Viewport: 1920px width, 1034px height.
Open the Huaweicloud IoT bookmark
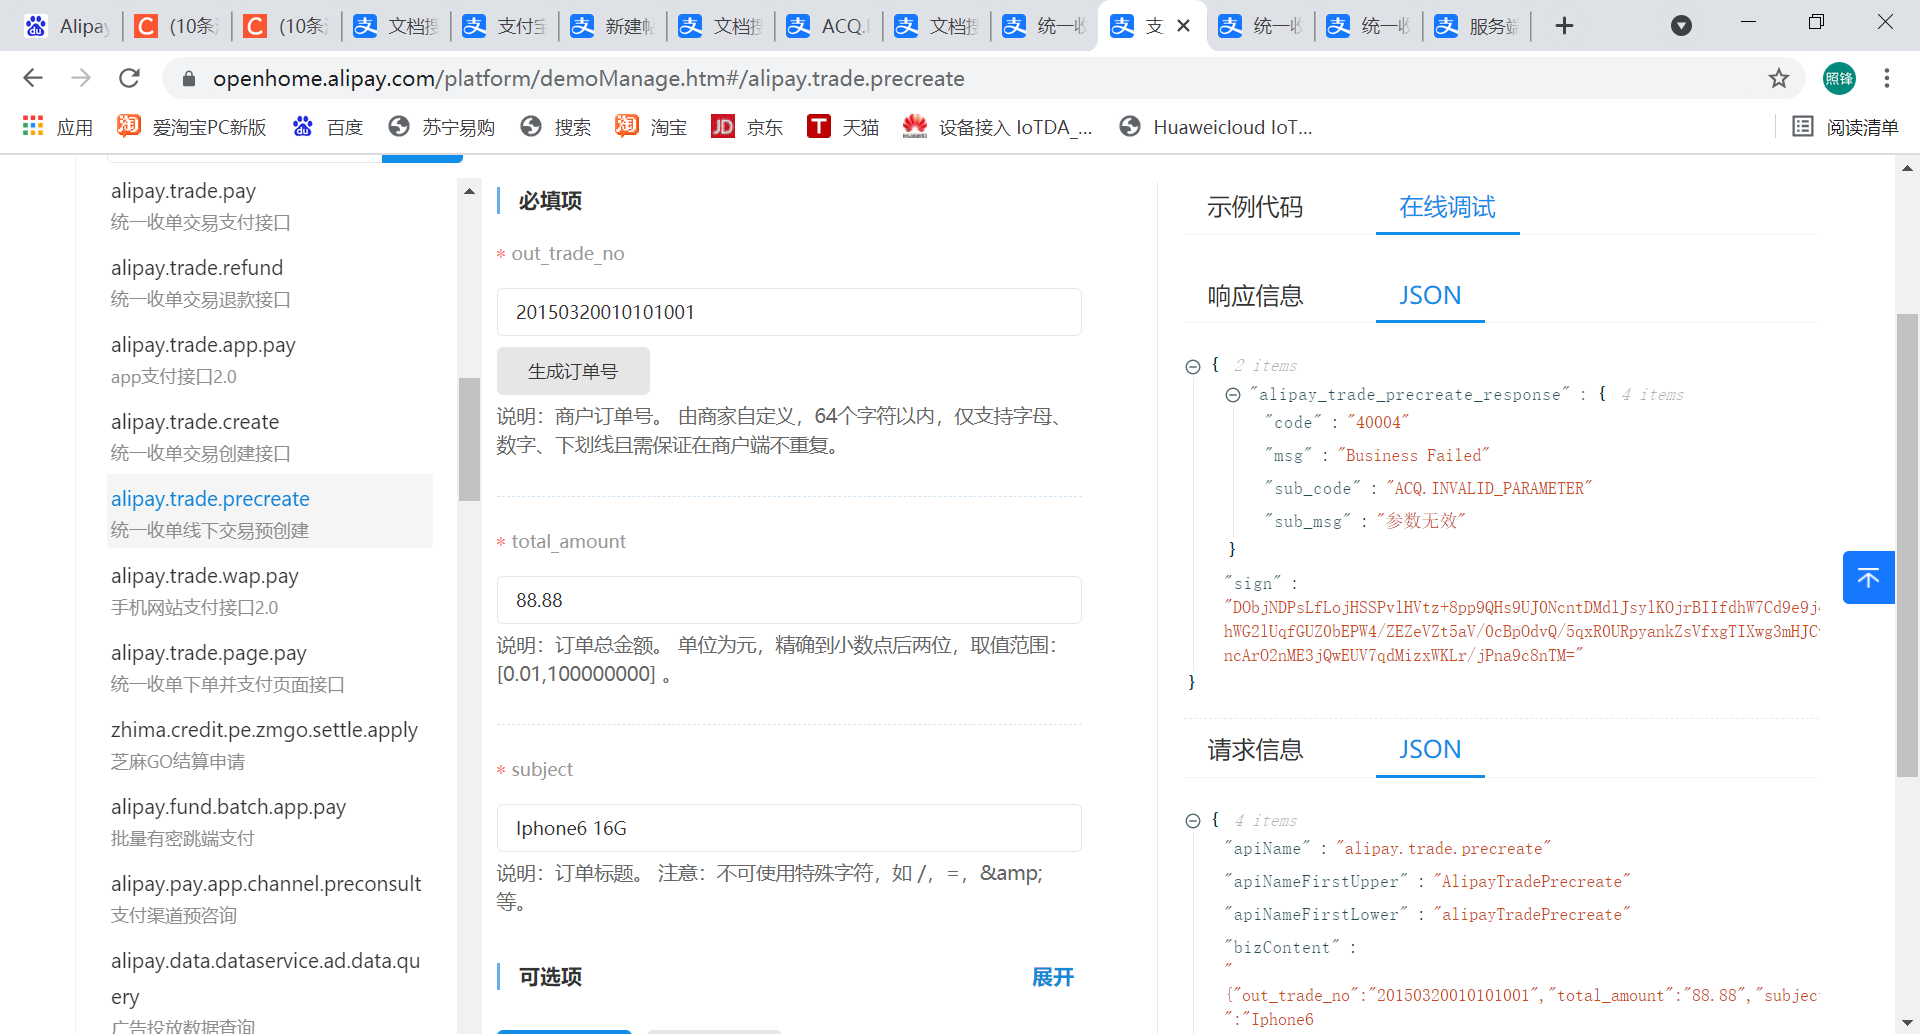1216,127
